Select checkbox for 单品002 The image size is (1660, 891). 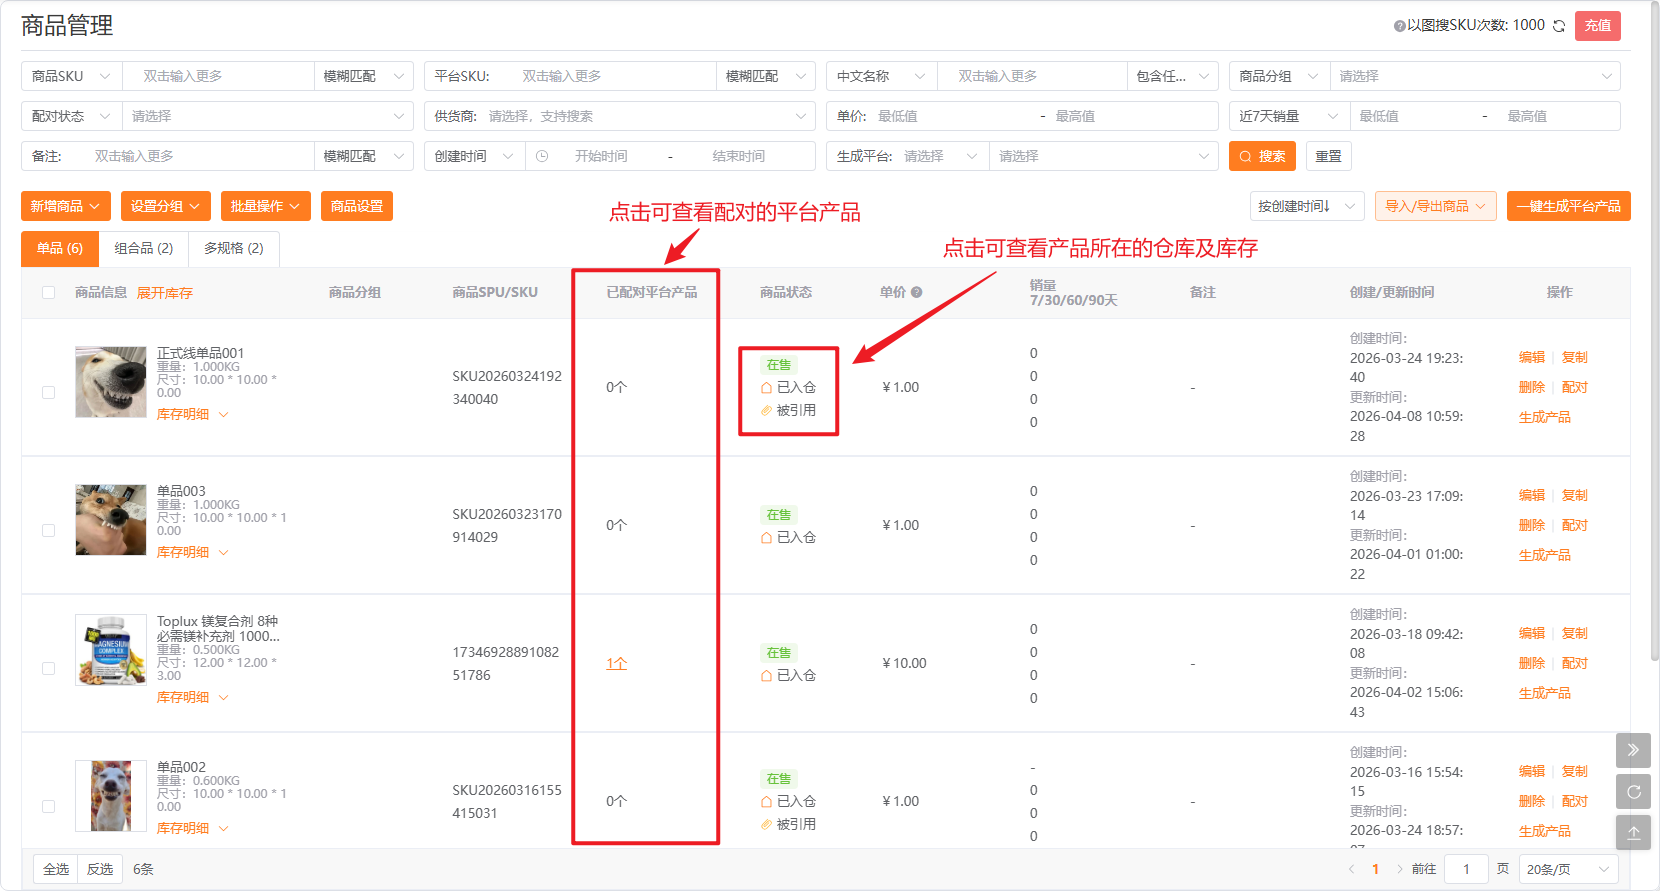pos(48,806)
